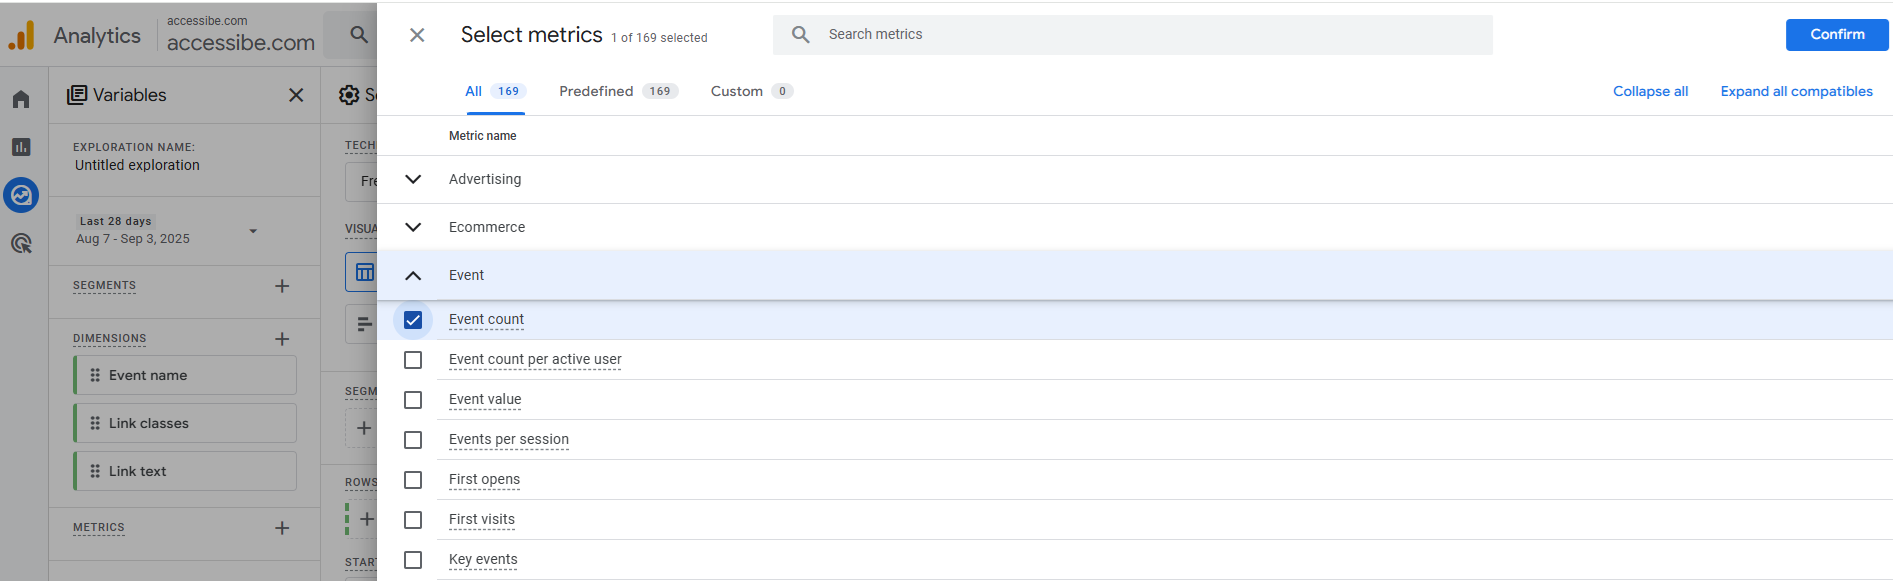Click the First visits metric label
Viewport: 1893px width, 581px height.
click(x=482, y=520)
